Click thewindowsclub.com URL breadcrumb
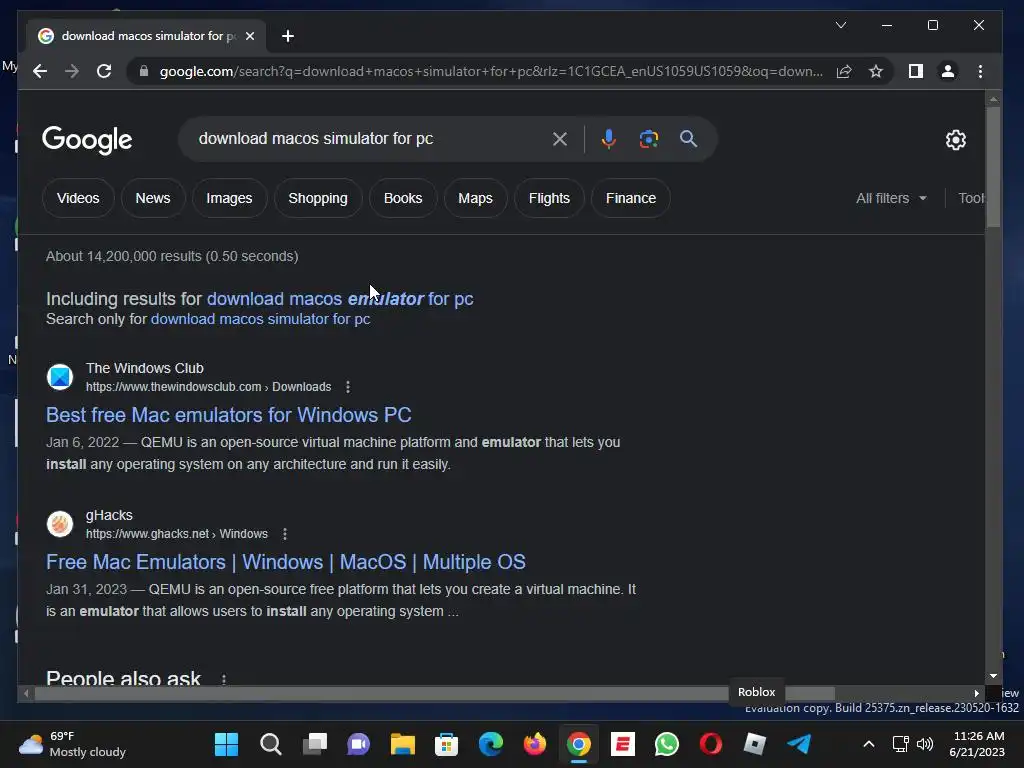Screen dimensions: 1024x768 tap(208, 387)
